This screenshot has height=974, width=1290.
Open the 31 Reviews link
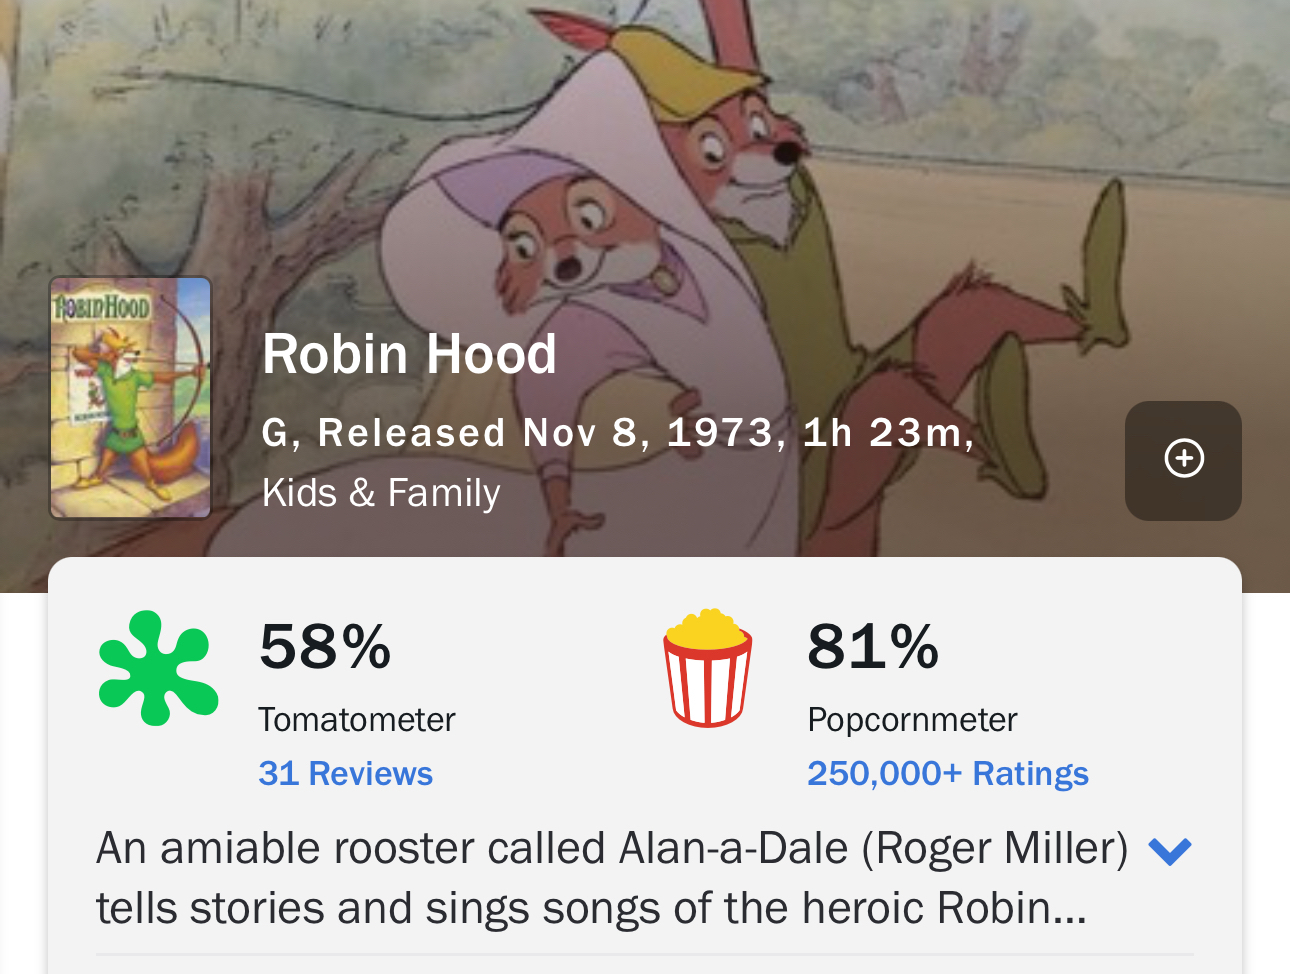pyautogui.click(x=345, y=774)
